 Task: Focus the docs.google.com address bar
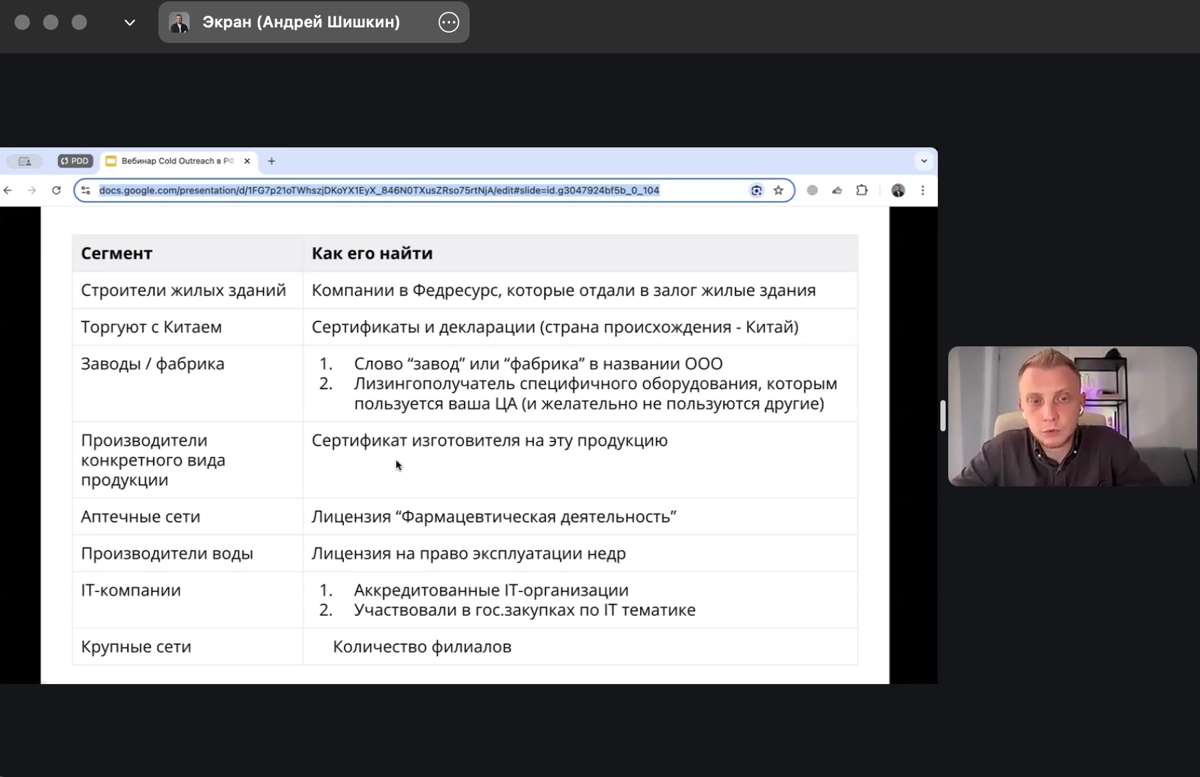click(434, 190)
